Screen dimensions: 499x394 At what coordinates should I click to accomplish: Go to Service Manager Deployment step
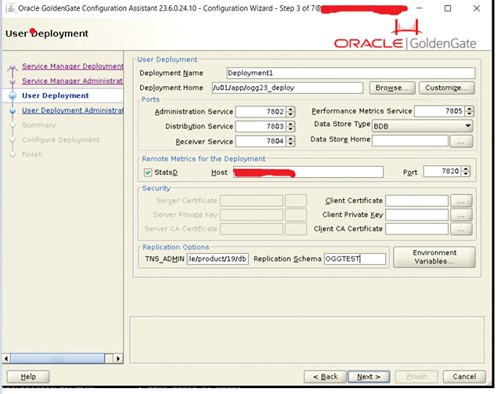73,66
